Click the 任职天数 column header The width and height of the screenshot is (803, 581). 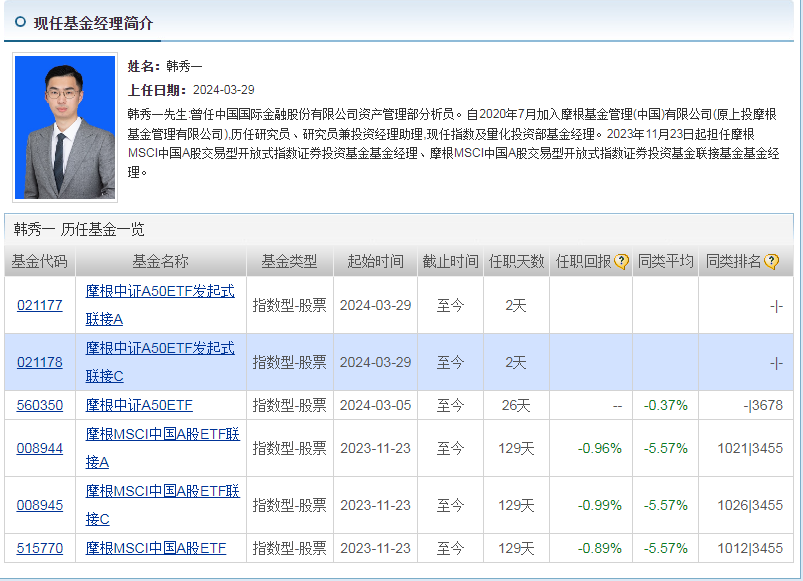point(516,262)
